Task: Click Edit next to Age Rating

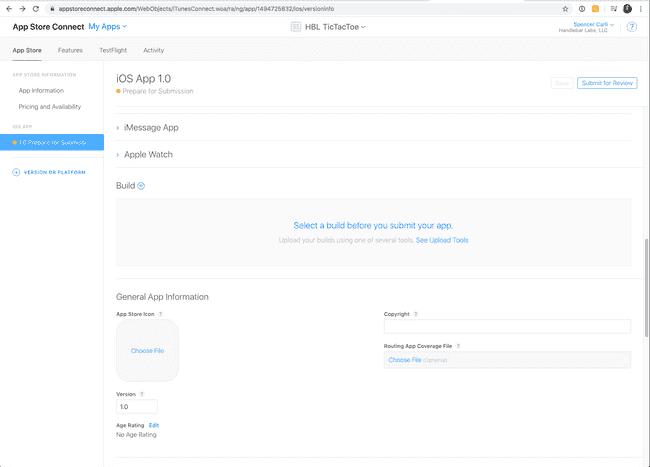Action: pyautogui.click(x=154, y=425)
